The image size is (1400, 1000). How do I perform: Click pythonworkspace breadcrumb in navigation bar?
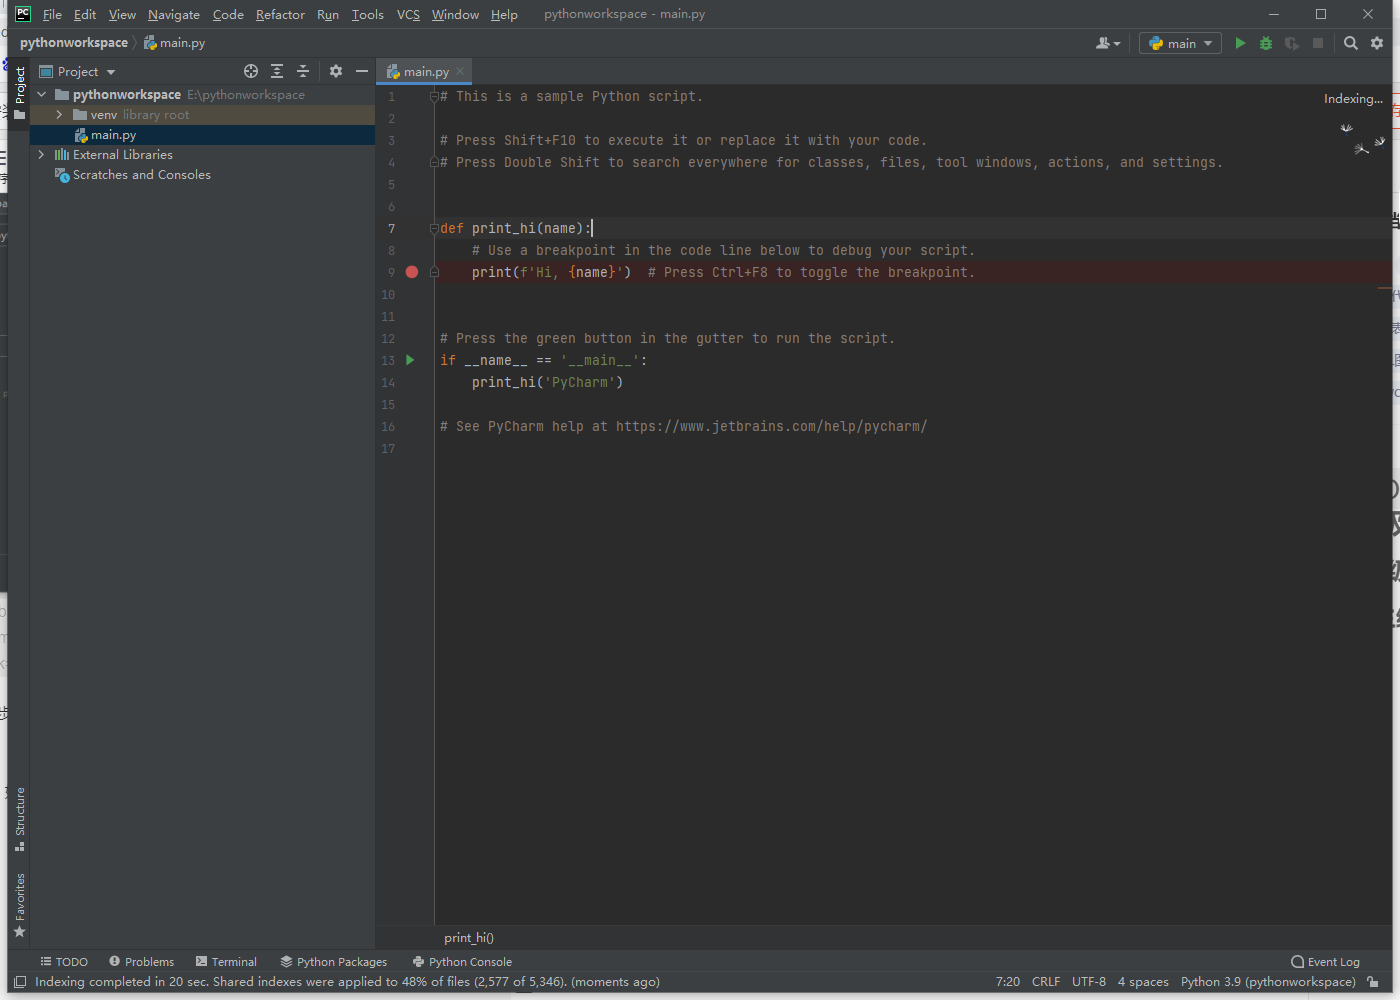74,43
